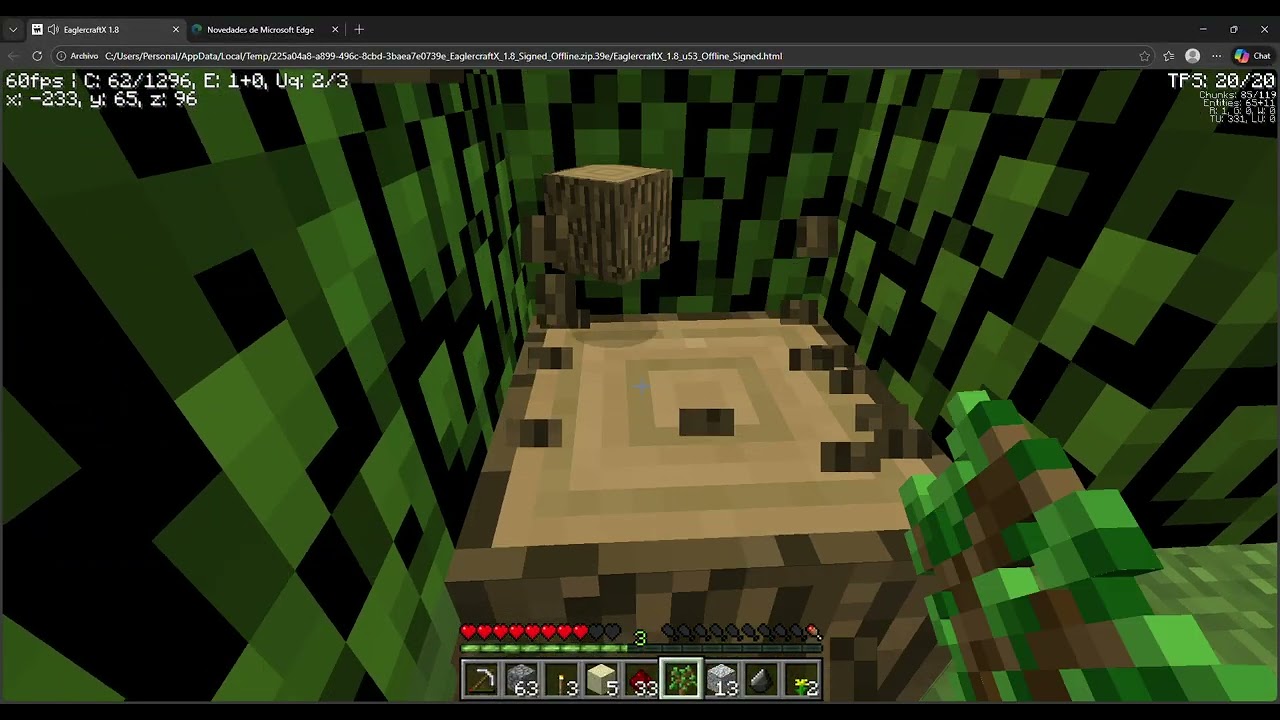
Task: Select the pickaxe in the hotbar
Action: tap(481, 679)
